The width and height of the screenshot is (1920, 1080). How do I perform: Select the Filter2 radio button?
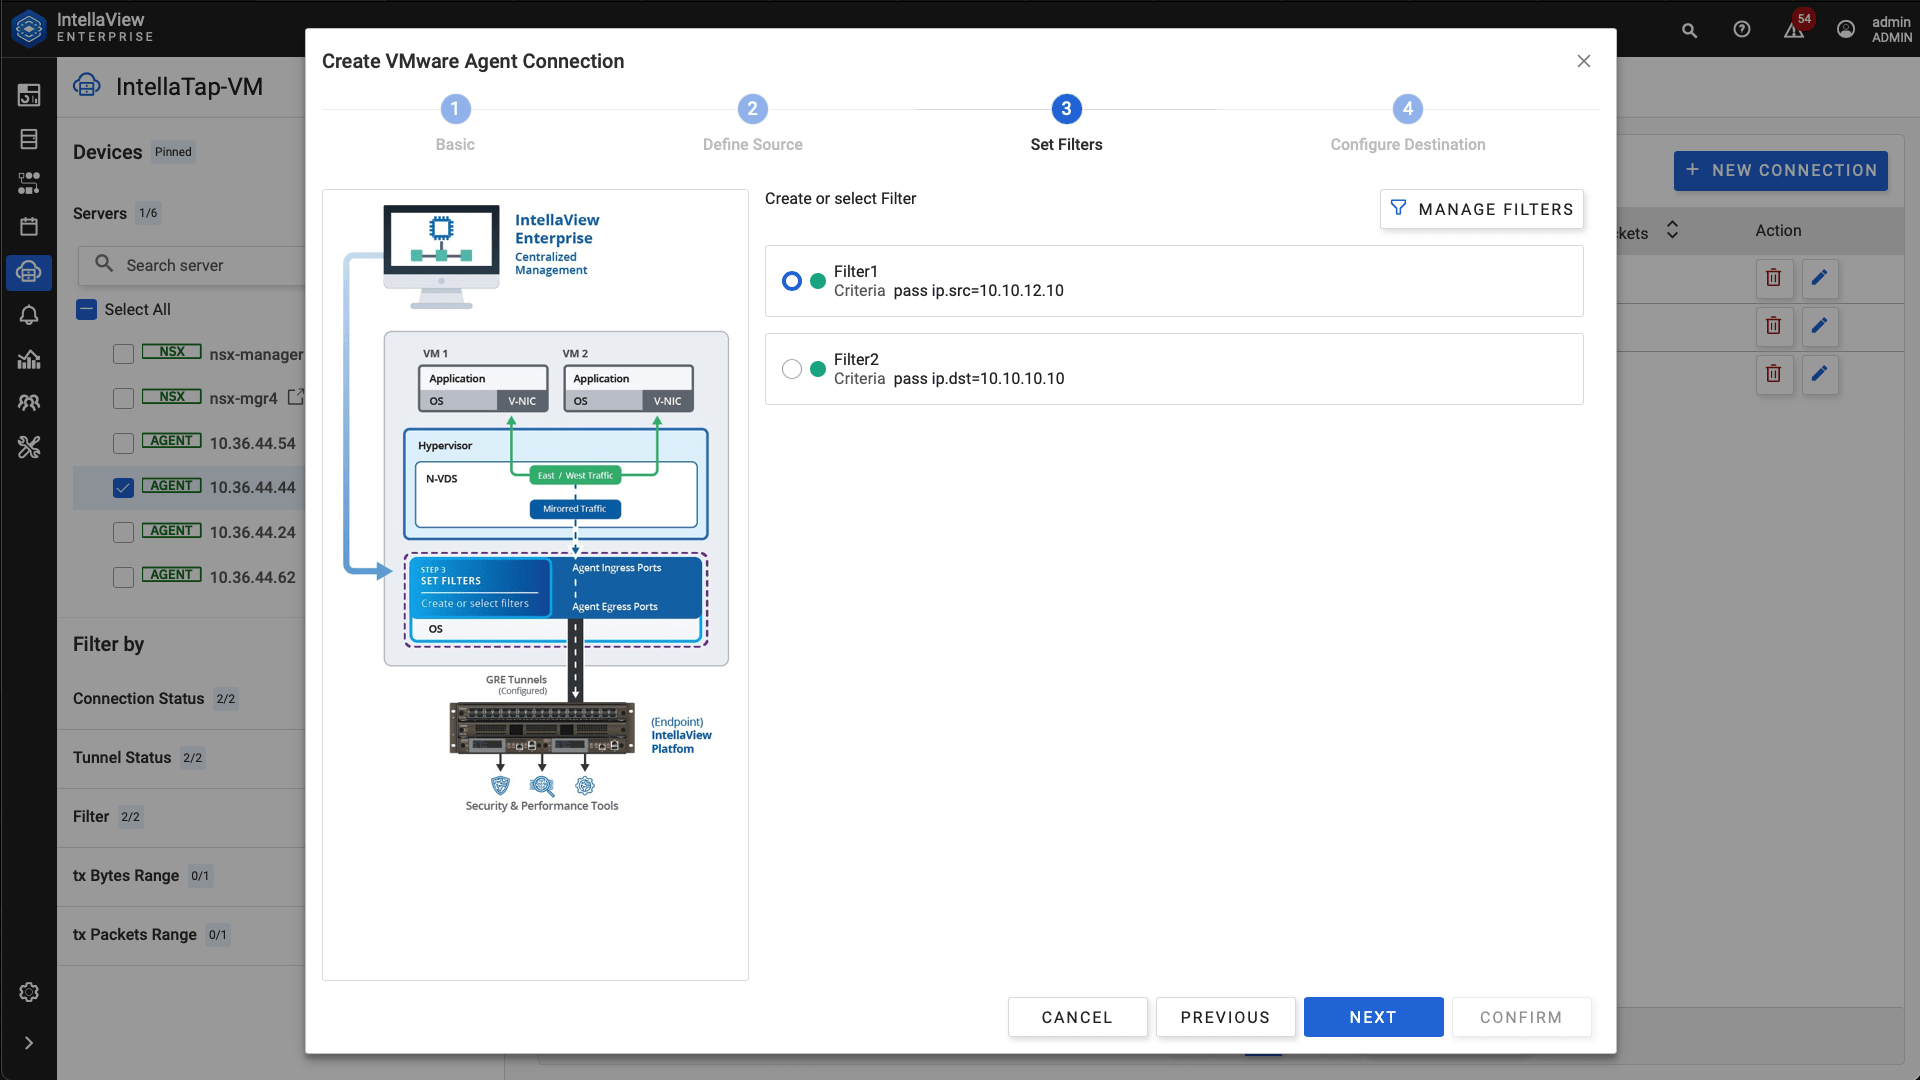(x=792, y=369)
